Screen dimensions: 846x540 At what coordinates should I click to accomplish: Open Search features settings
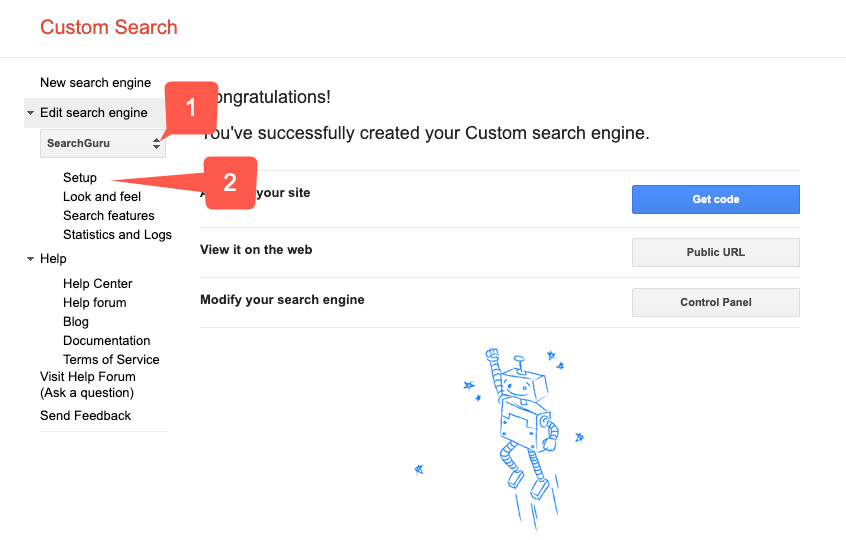tap(108, 215)
